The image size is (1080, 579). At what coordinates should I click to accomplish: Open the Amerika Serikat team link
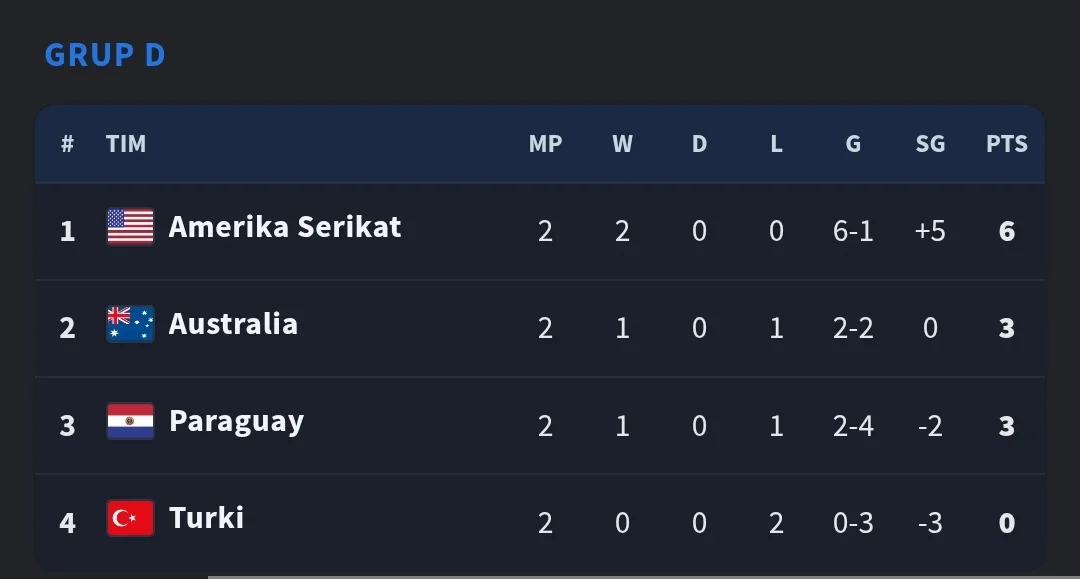tap(284, 227)
